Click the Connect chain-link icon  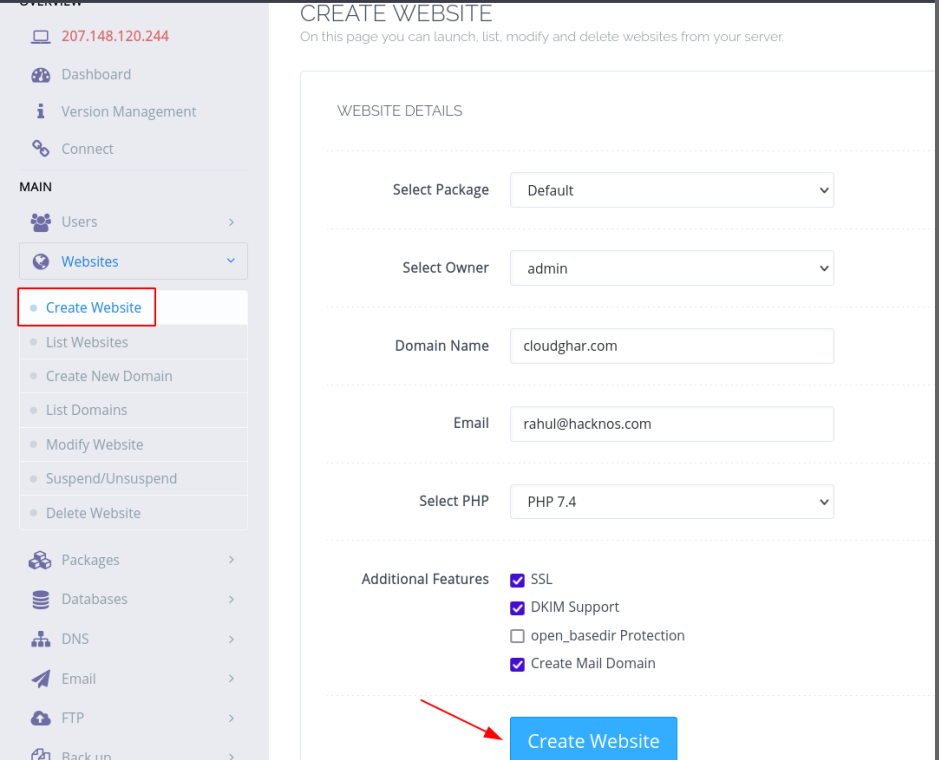41,149
